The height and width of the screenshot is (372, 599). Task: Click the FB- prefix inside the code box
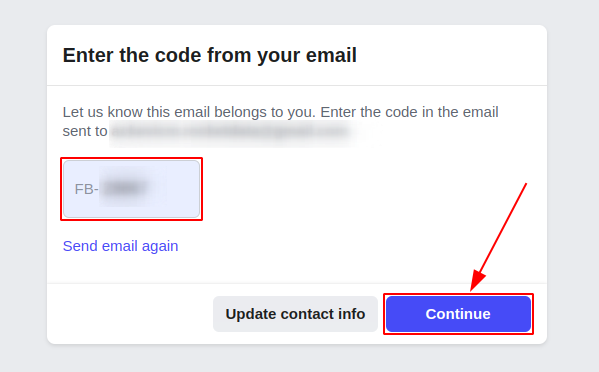tap(86, 189)
